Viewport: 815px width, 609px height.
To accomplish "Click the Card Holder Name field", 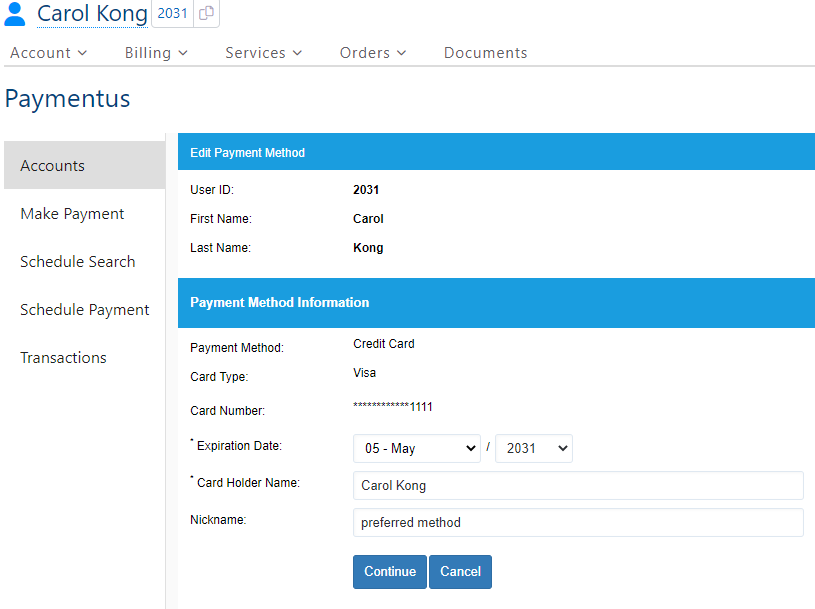I will click(x=578, y=485).
